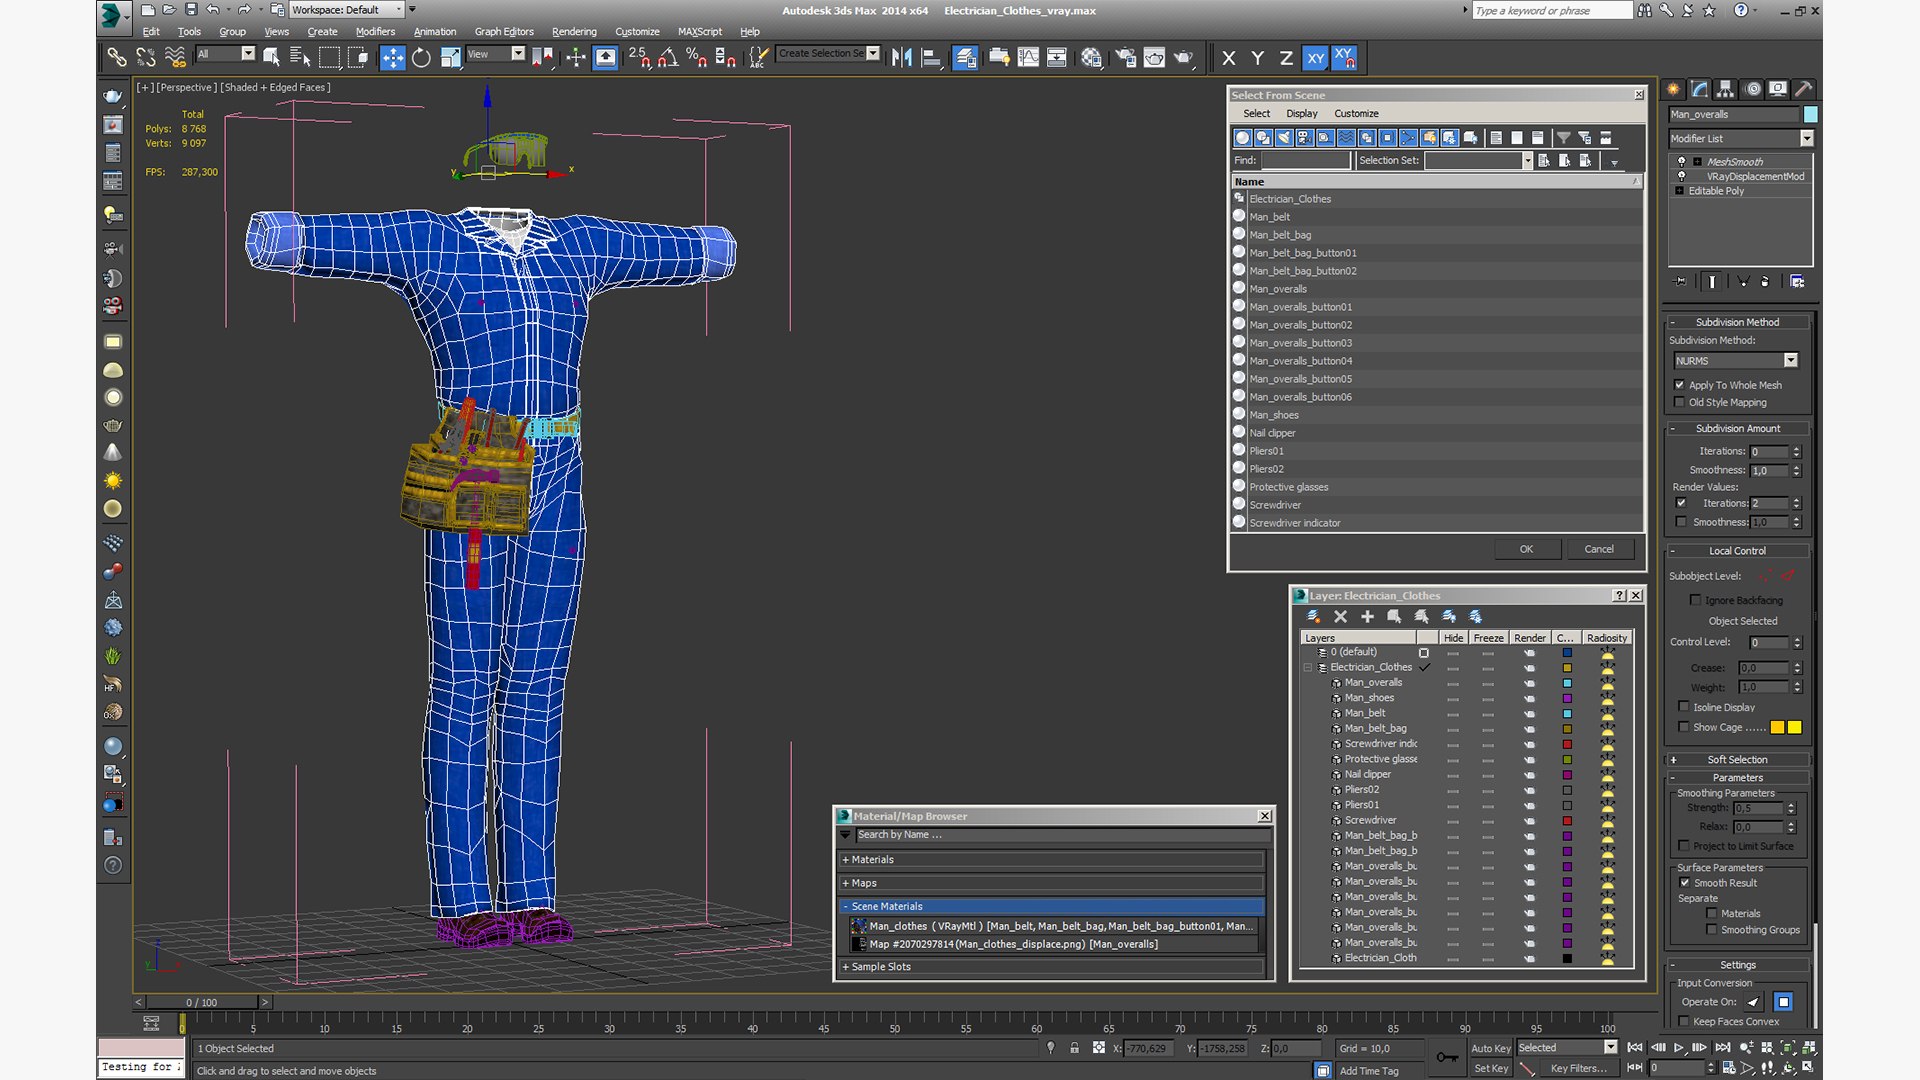Image resolution: width=1920 pixels, height=1080 pixels.
Task: Open the Create command panel tab
Action: tap(1674, 89)
